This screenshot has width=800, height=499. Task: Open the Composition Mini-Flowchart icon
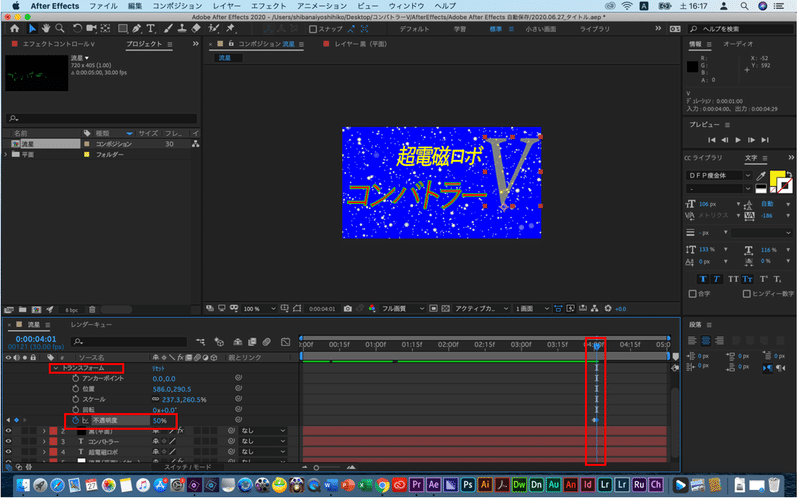[x=201, y=342]
